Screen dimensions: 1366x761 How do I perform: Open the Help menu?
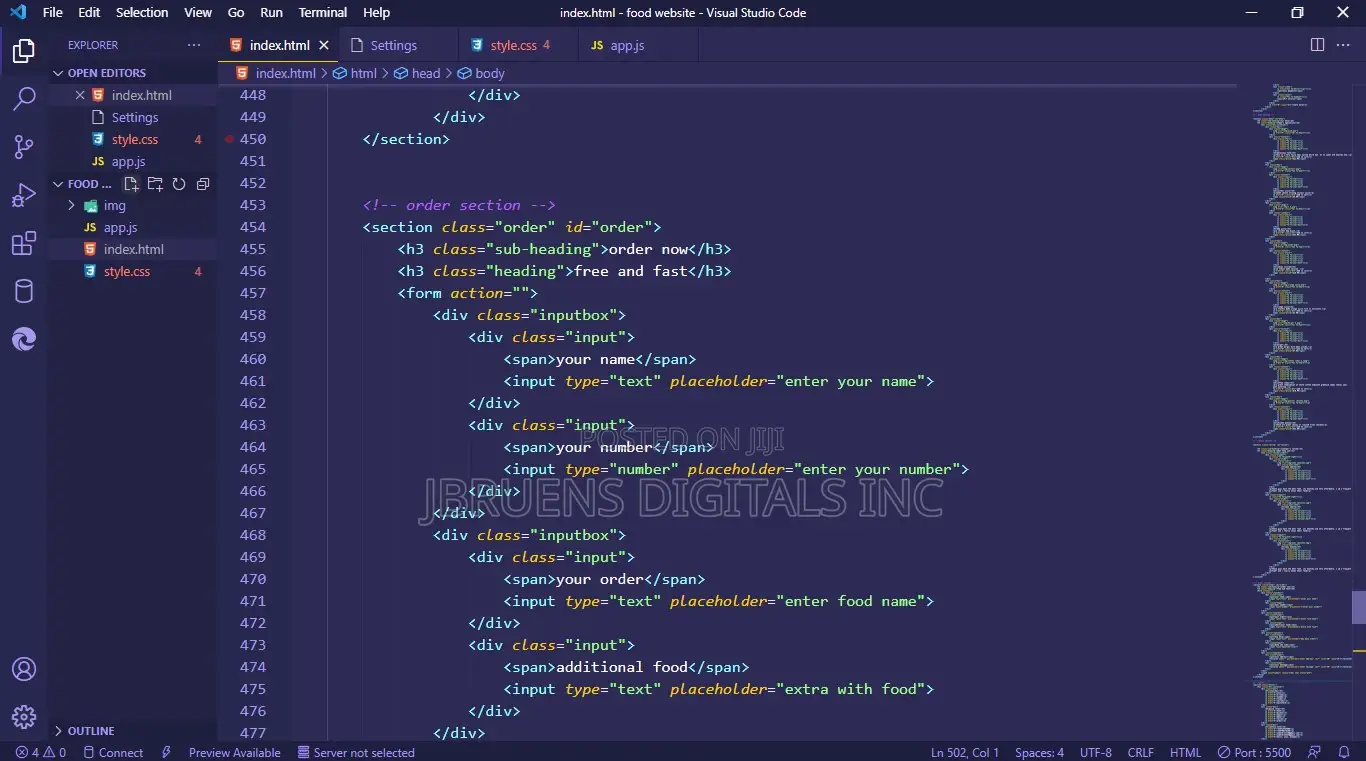click(x=377, y=13)
